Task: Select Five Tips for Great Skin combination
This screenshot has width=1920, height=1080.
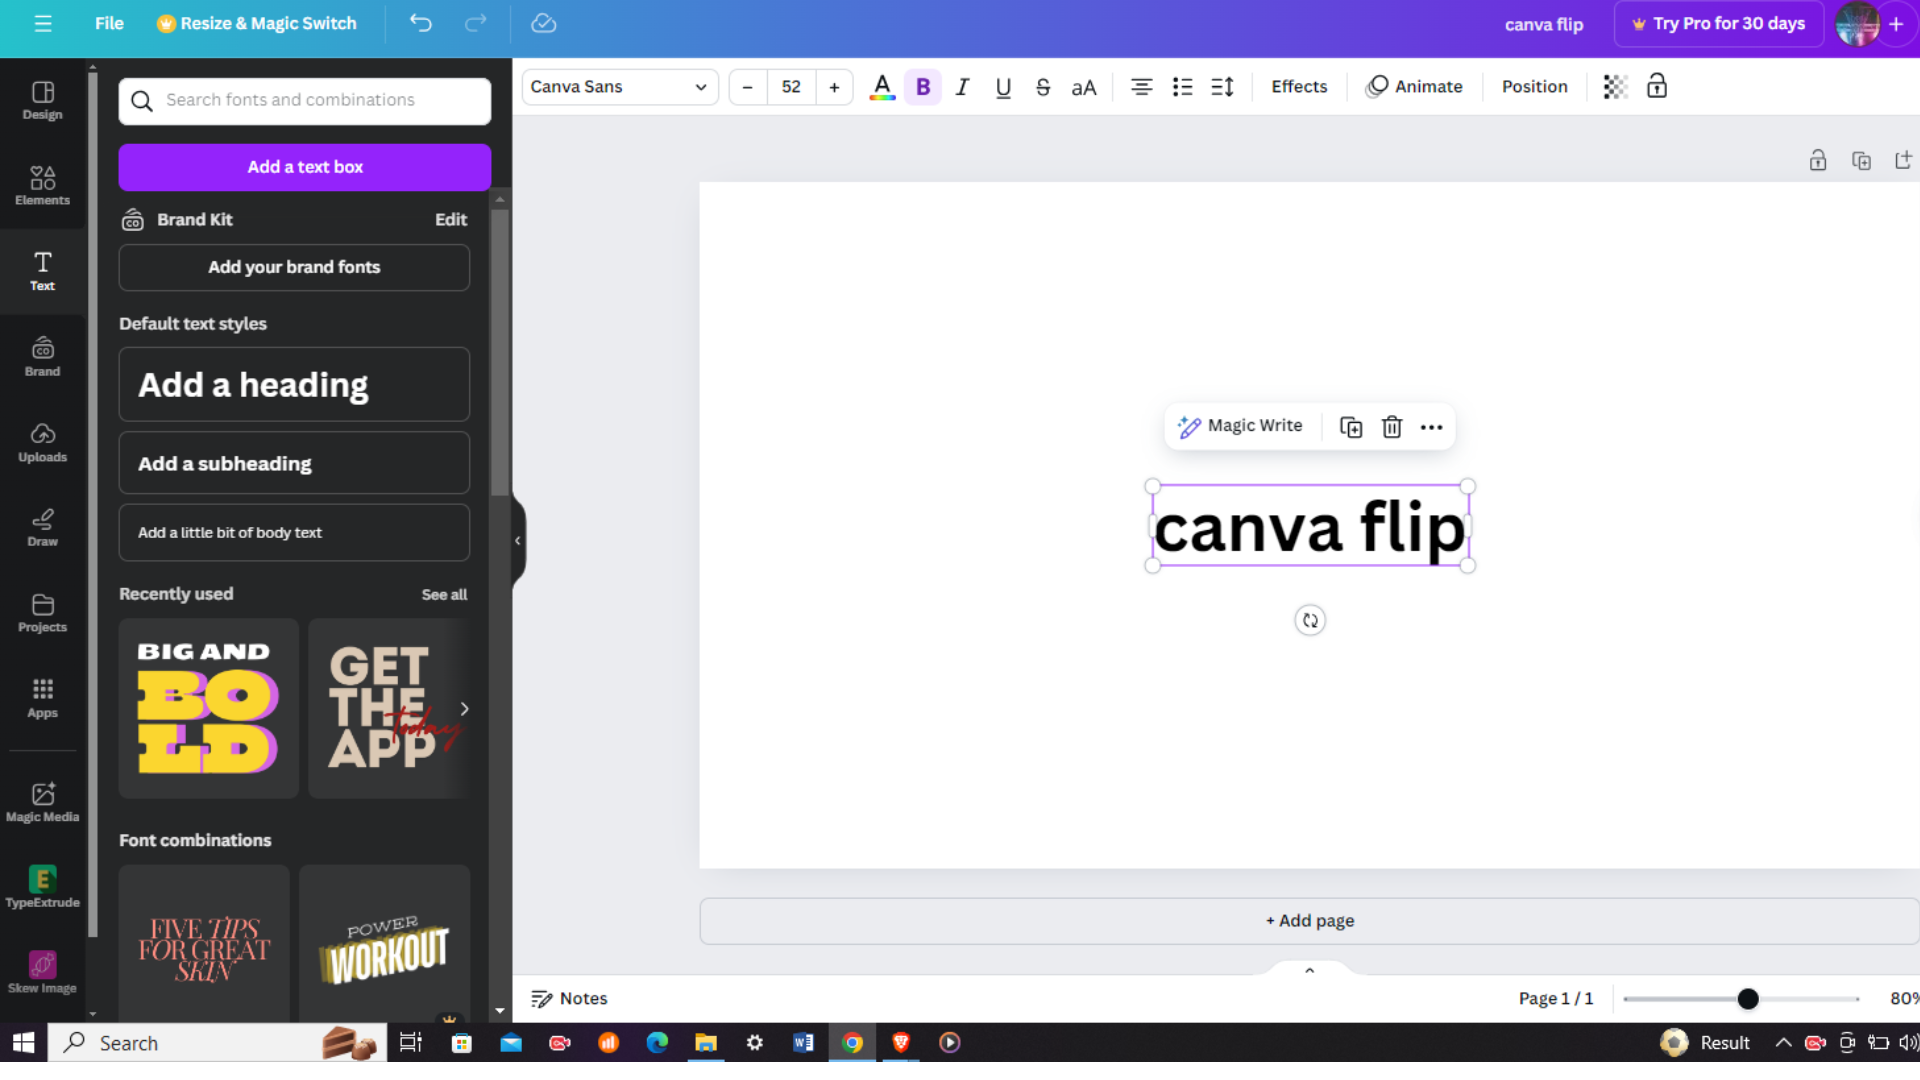Action: (x=204, y=943)
